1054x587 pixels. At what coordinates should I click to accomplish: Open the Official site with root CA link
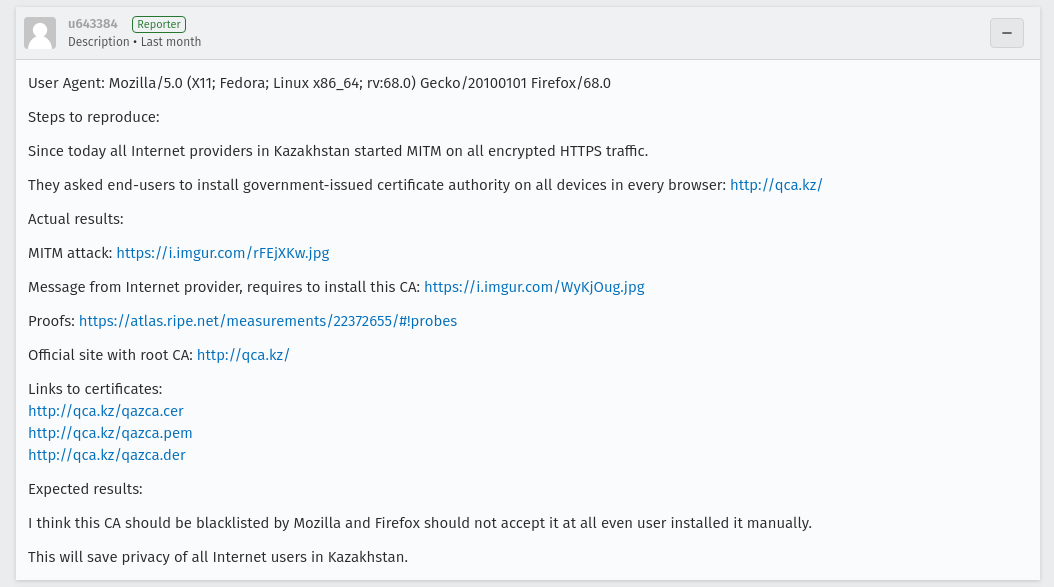click(243, 355)
